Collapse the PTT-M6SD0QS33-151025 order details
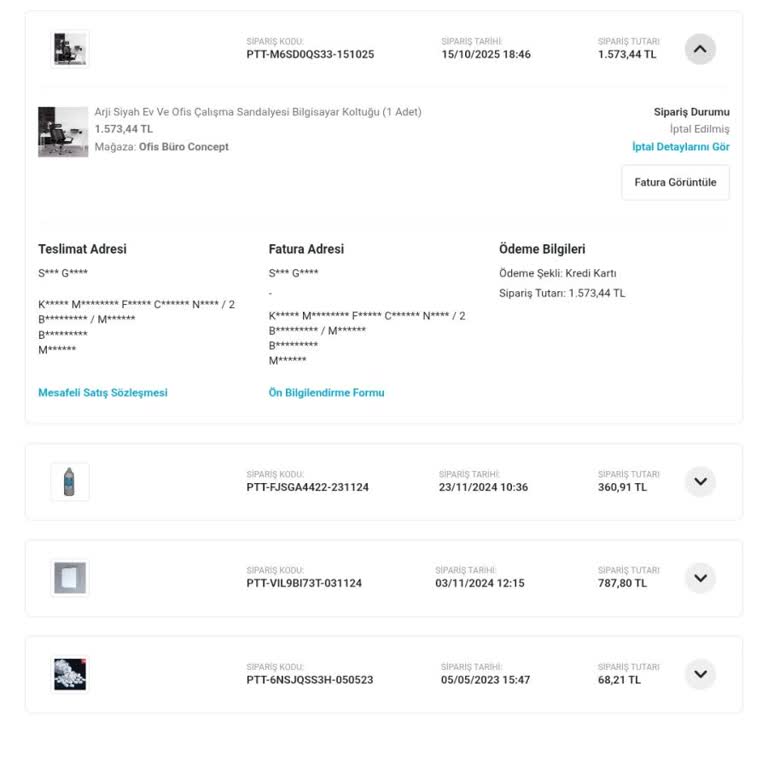 pos(700,48)
